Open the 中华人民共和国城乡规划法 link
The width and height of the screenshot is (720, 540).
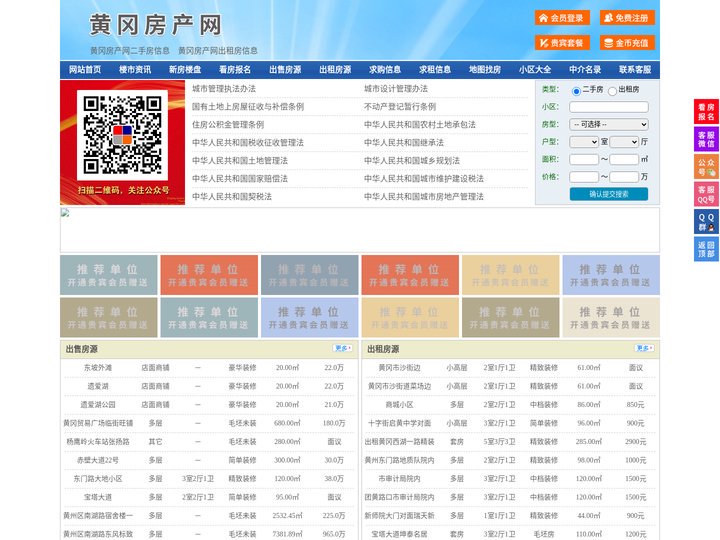point(412,160)
